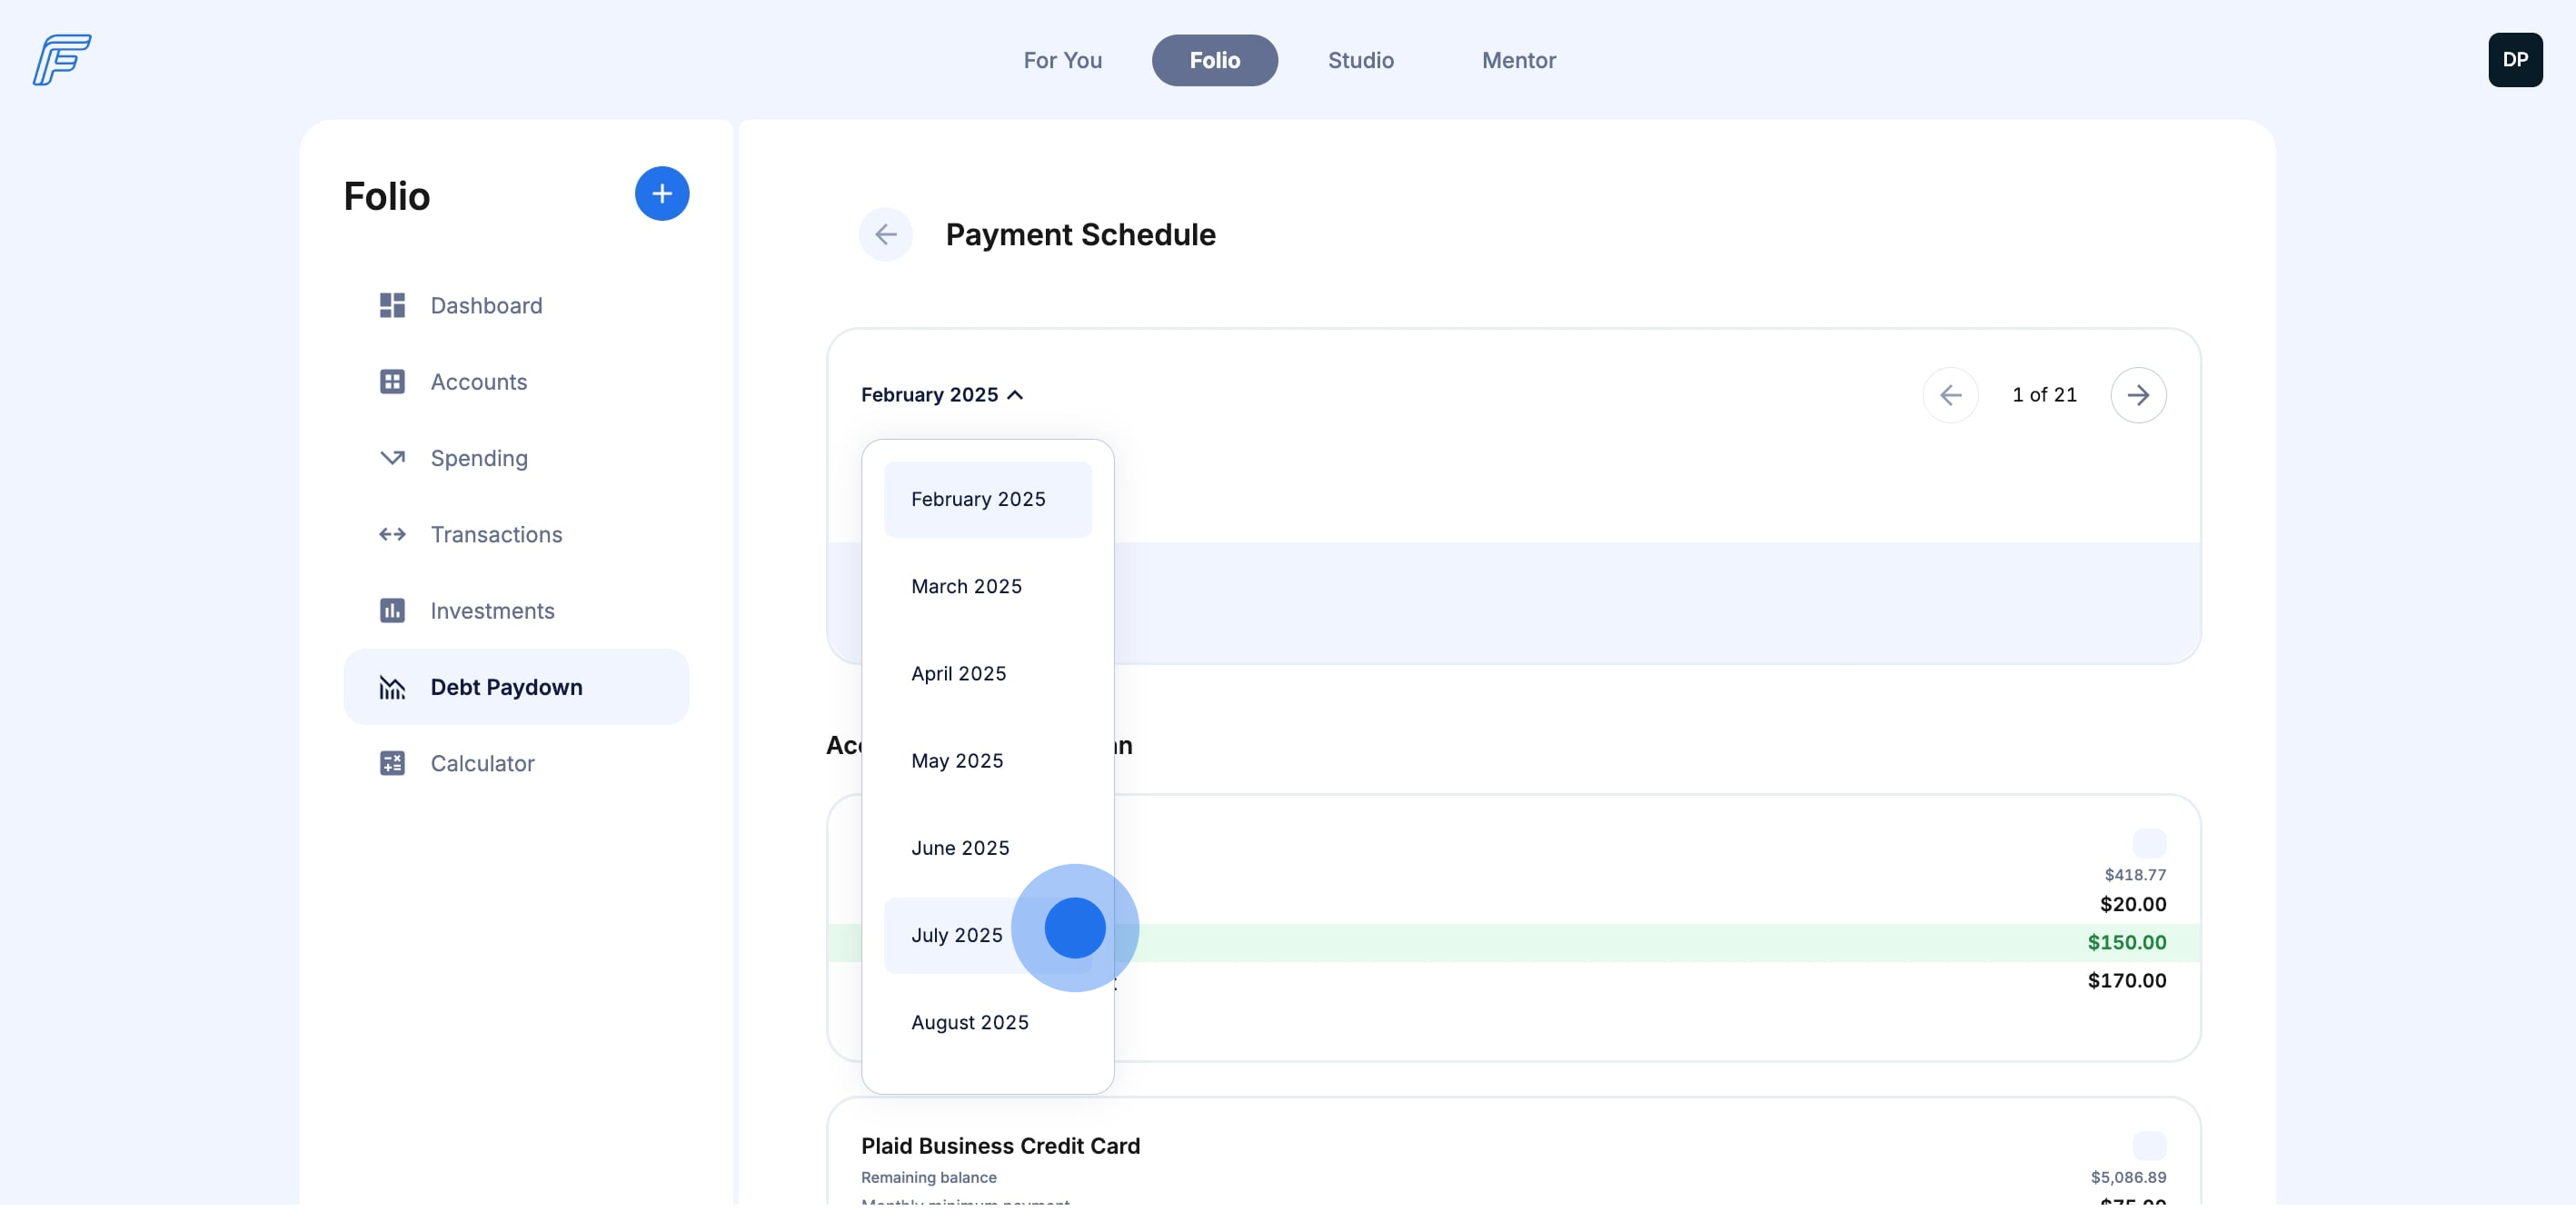Go to next payment month arrow
2576x1221 pixels.
coord(2137,395)
